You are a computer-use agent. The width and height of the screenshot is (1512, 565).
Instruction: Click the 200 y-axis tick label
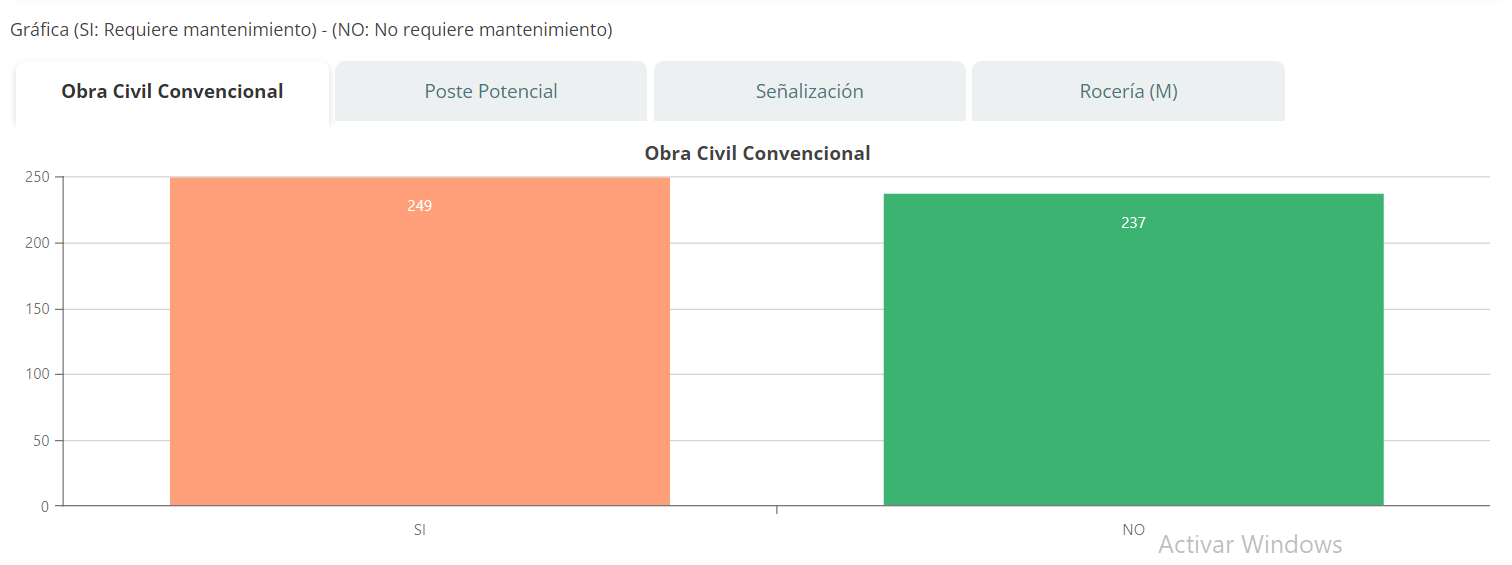pos(37,243)
